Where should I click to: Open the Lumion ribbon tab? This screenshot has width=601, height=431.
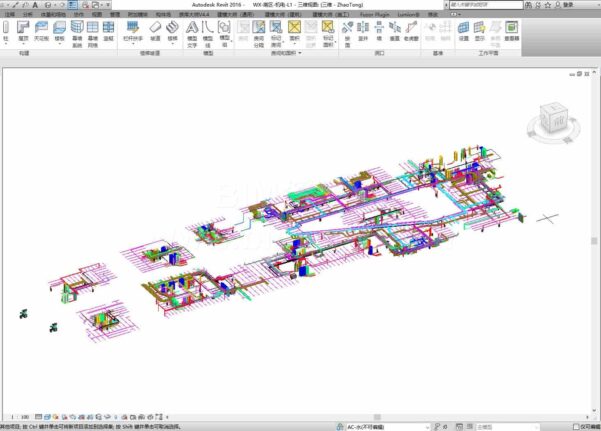pos(408,15)
